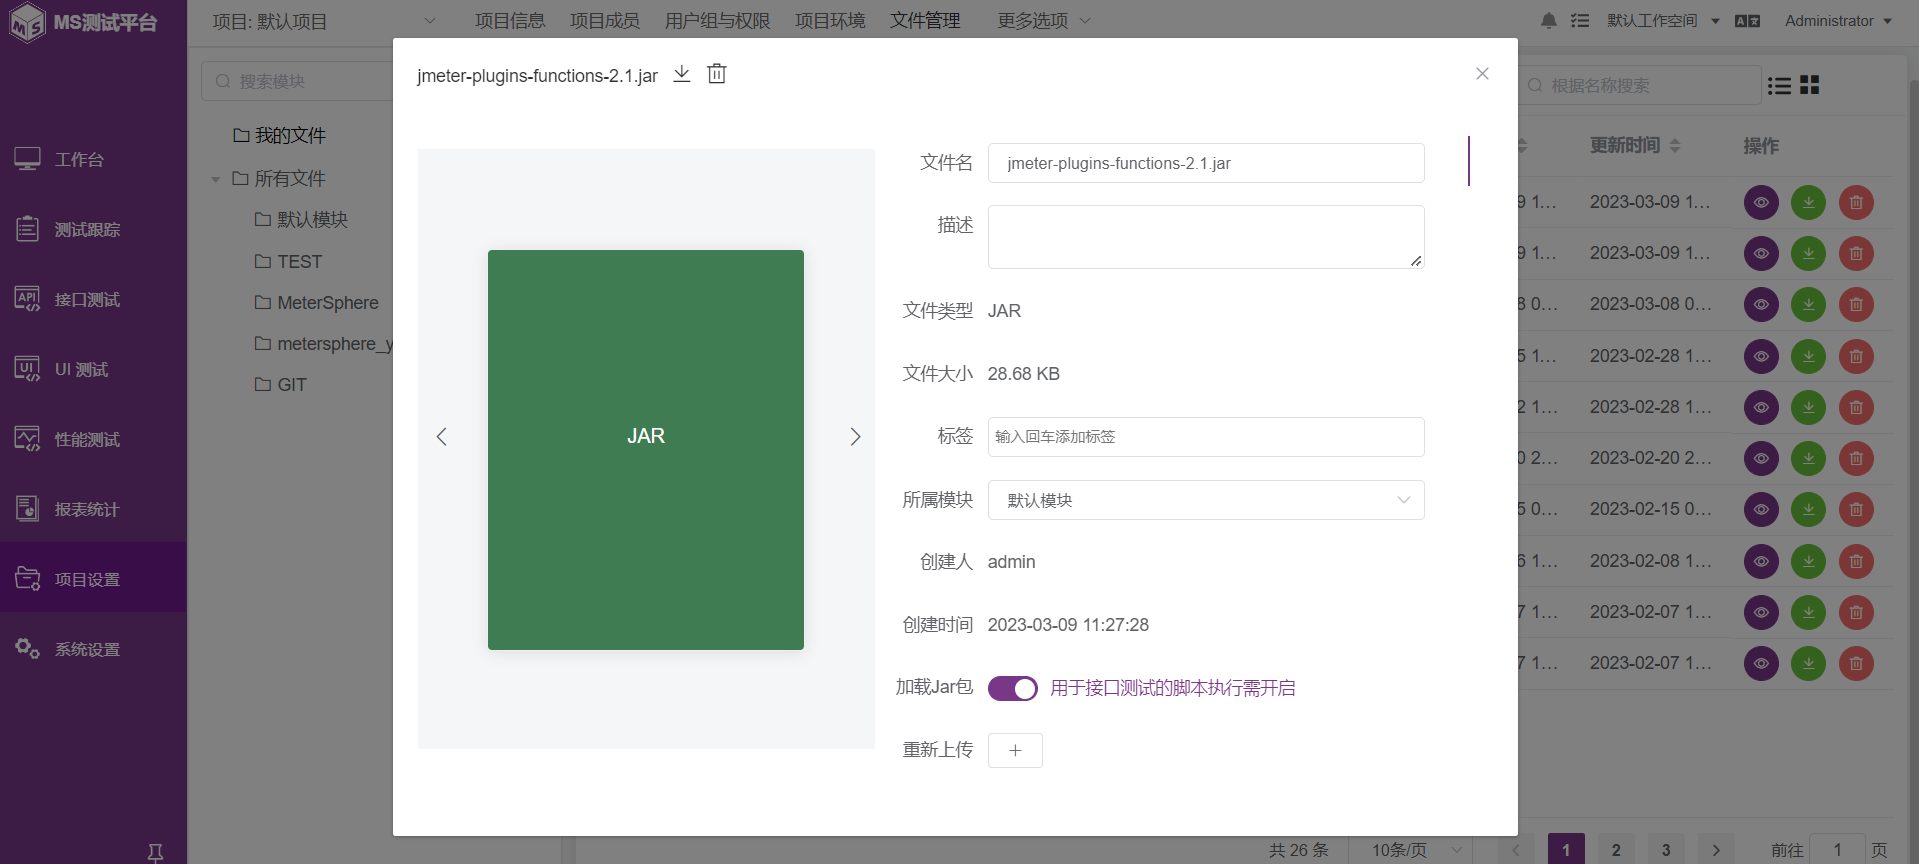Switch to 项目环境 tab
The width and height of the screenshot is (1919, 864).
(x=830, y=21)
